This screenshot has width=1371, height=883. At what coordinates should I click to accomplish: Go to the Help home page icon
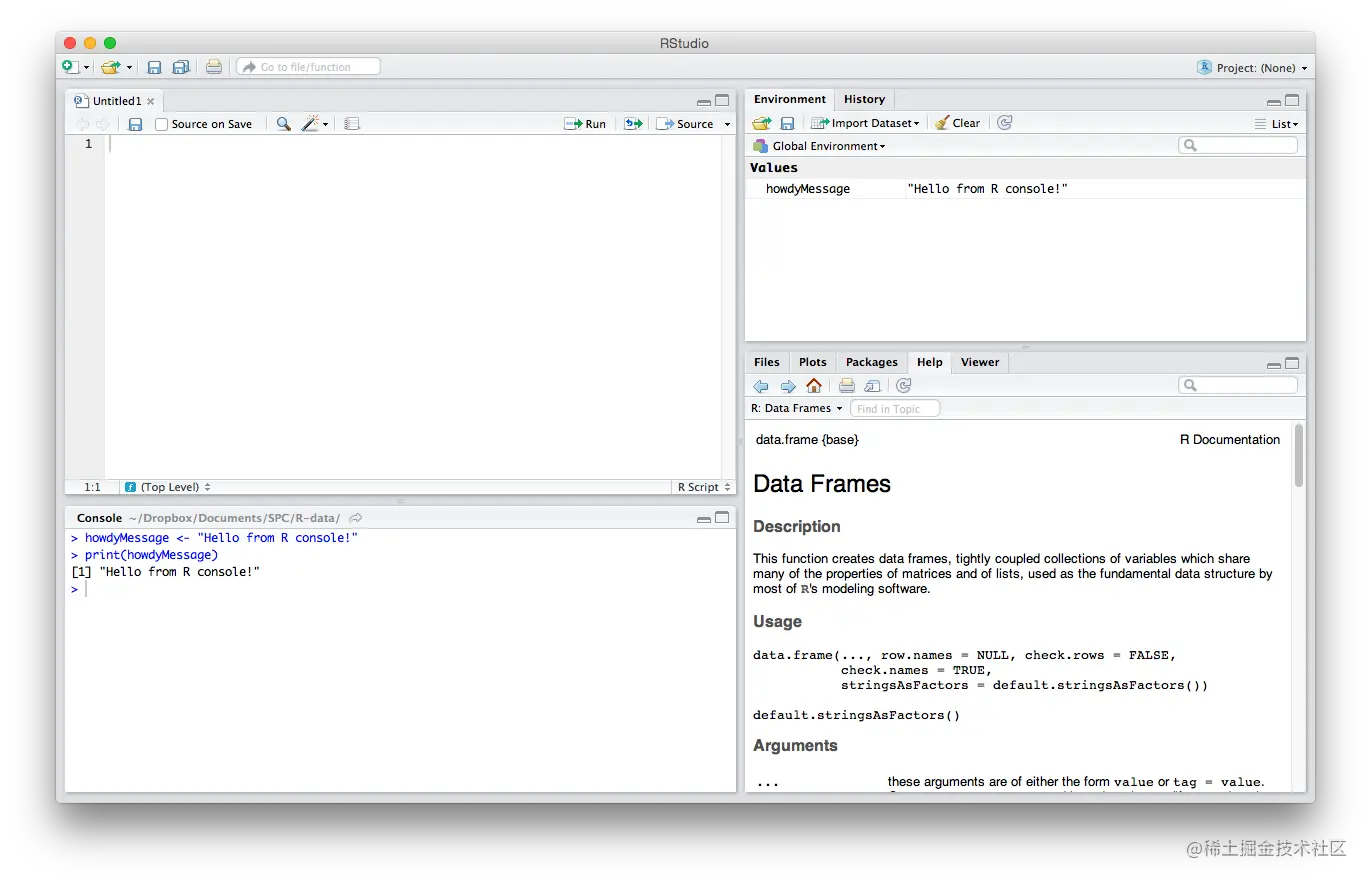click(x=814, y=385)
